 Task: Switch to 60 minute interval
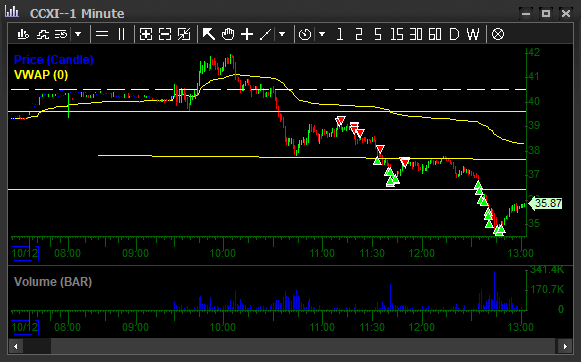pos(435,34)
